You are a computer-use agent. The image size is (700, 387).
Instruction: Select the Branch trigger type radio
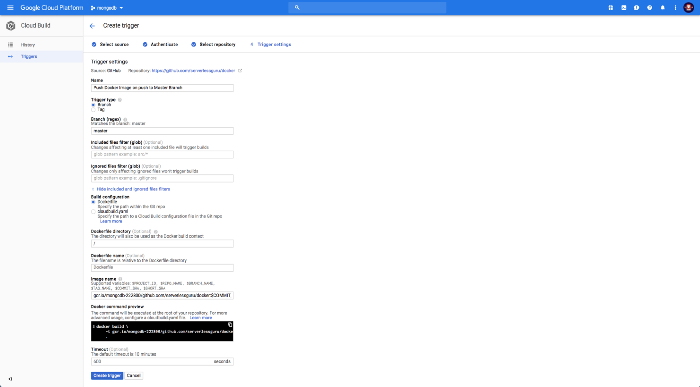[93, 105]
